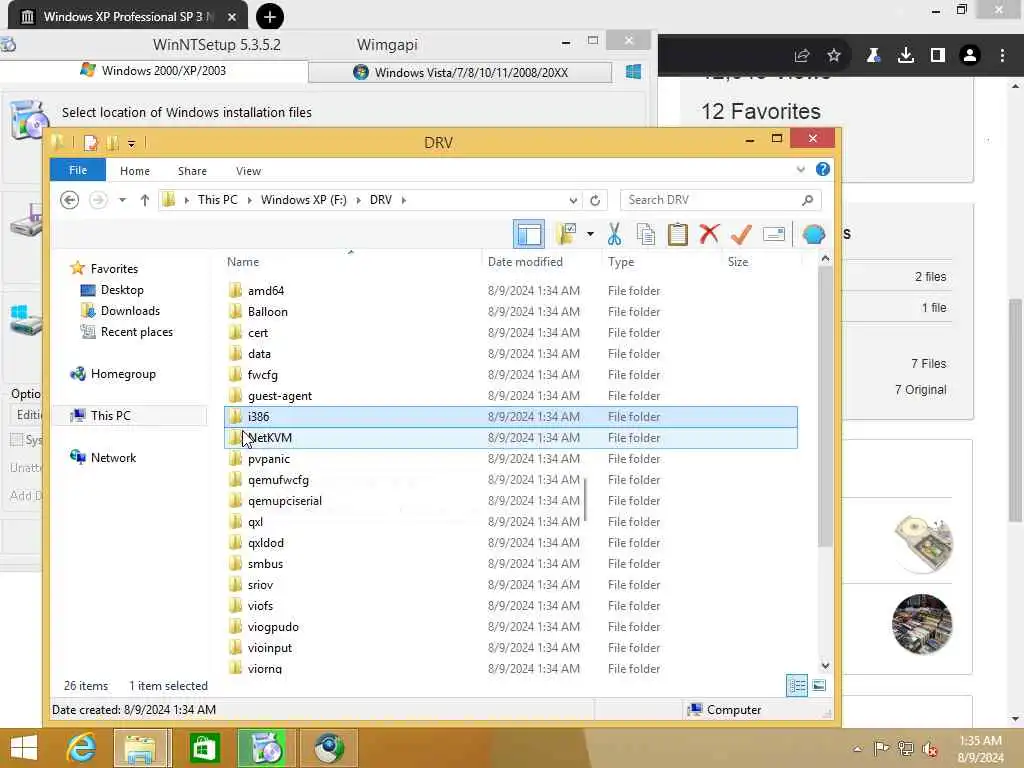Click the orange checkmark icon in DRV toolbar
This screenshot has height=768, width=1024.
pos(741,234)
